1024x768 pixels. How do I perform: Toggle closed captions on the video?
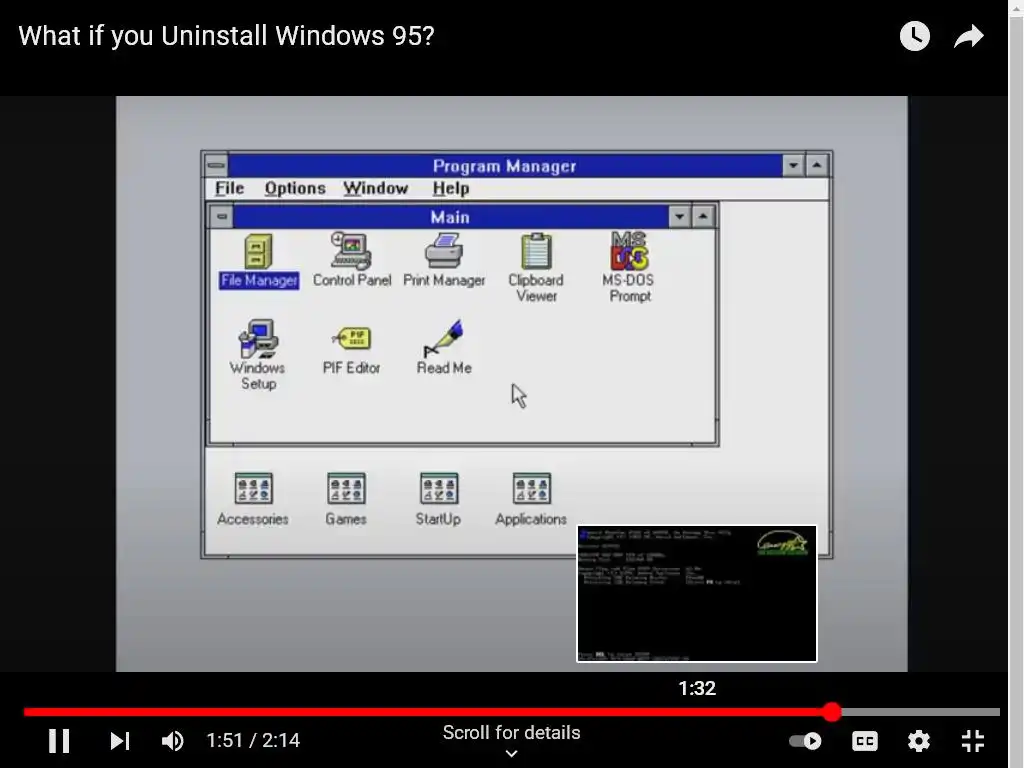(x=865, y=741)
